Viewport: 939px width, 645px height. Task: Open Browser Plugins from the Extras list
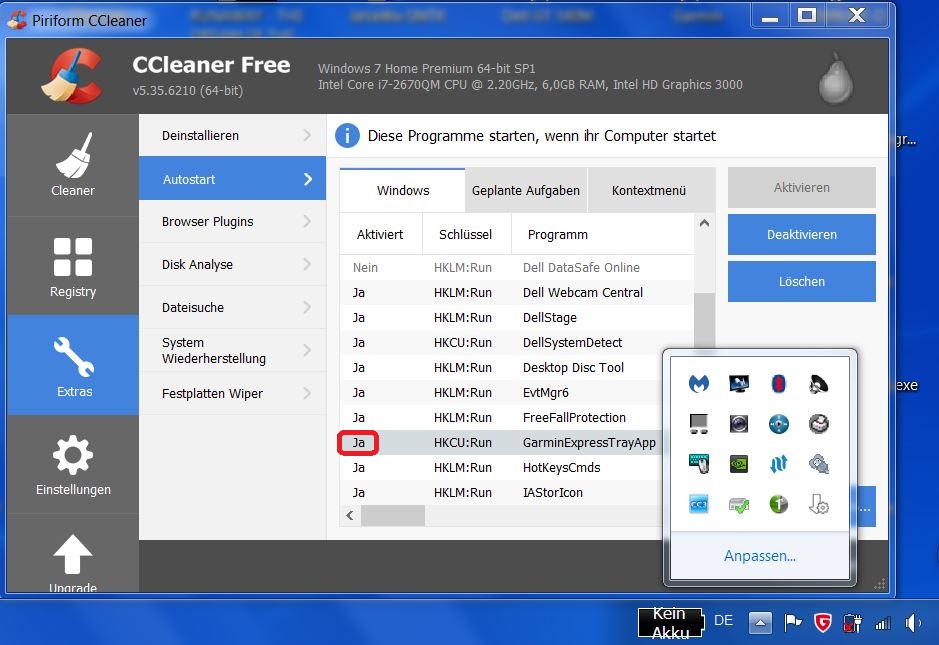232,221
